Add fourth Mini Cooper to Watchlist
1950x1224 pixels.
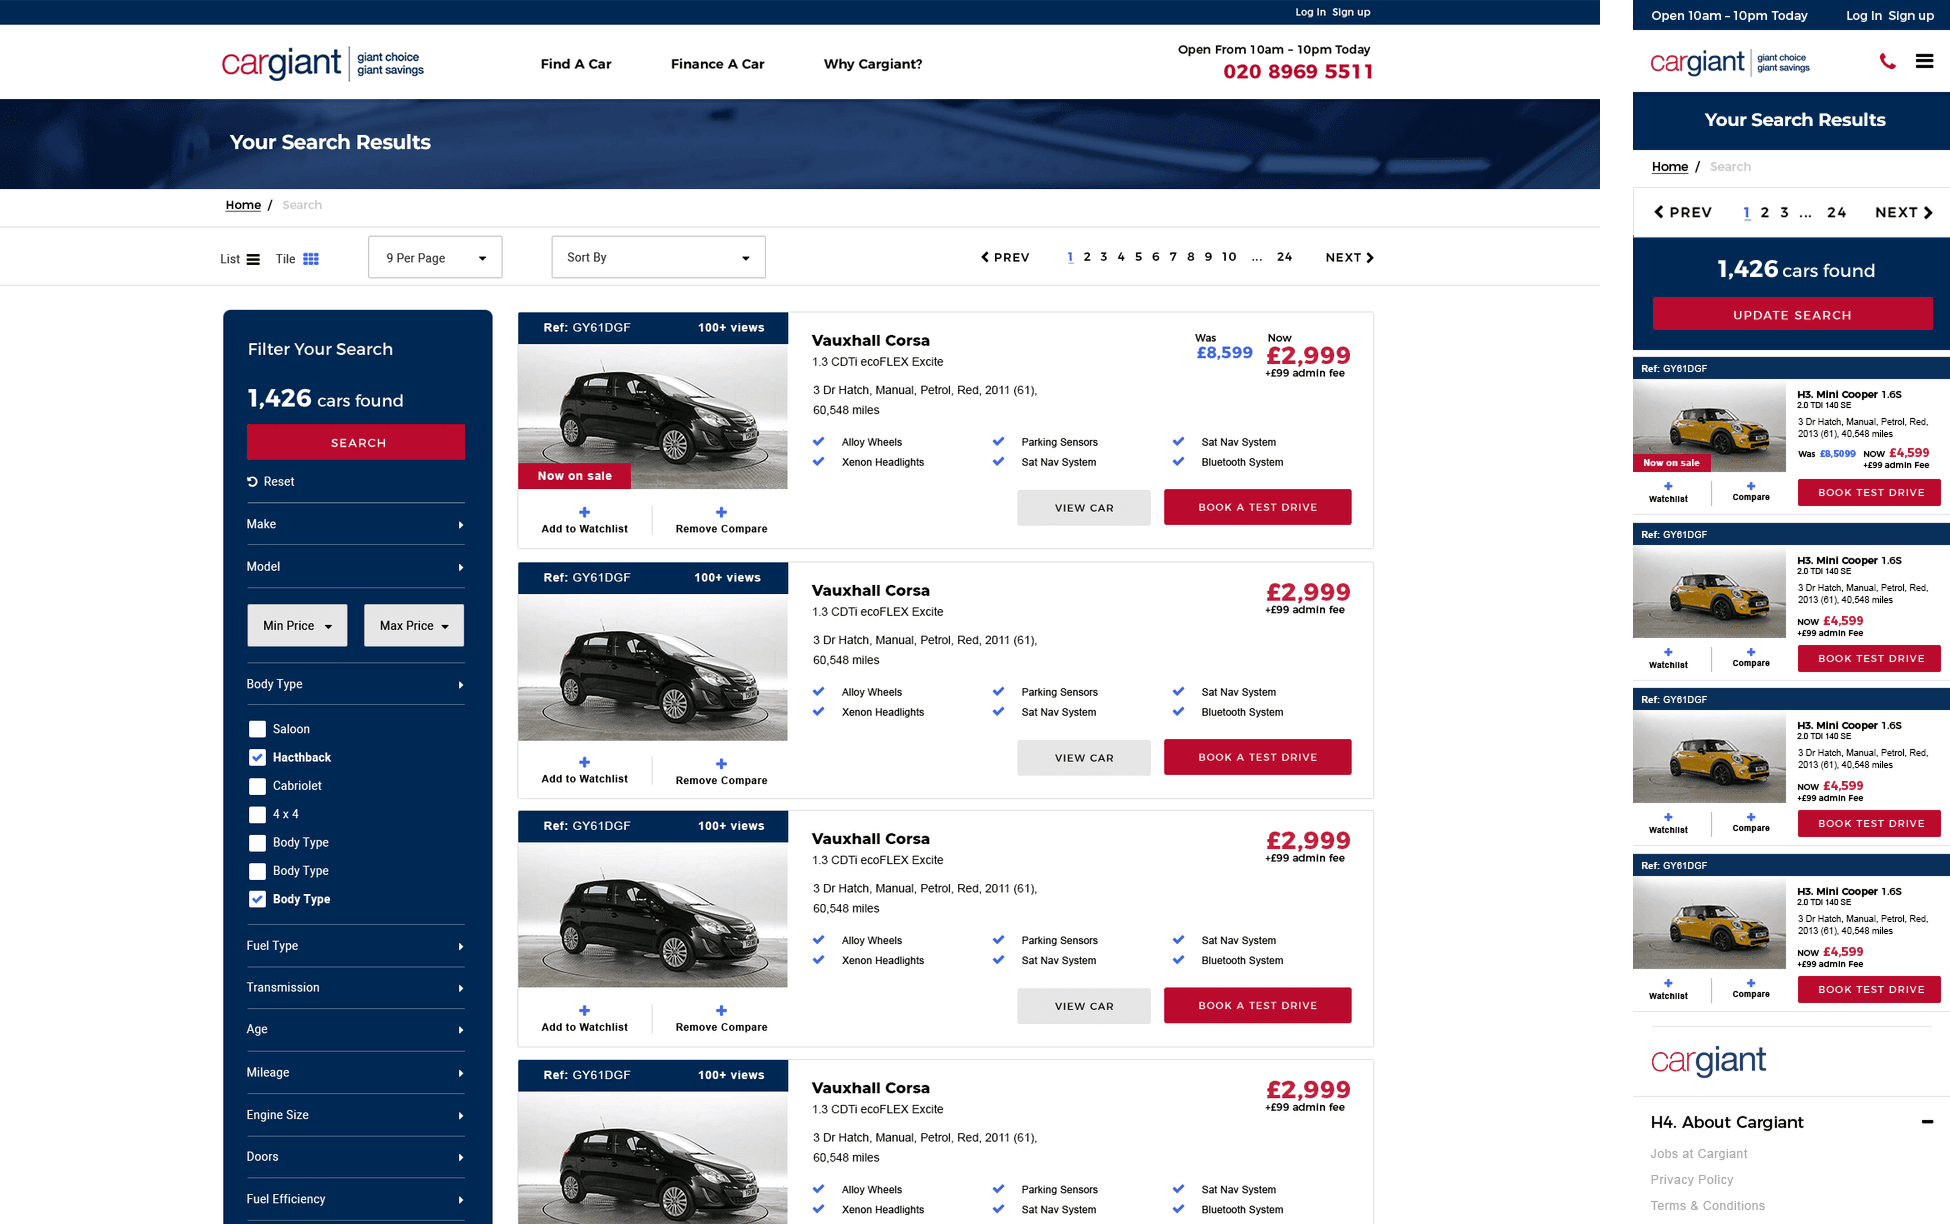pos(1668,989)
